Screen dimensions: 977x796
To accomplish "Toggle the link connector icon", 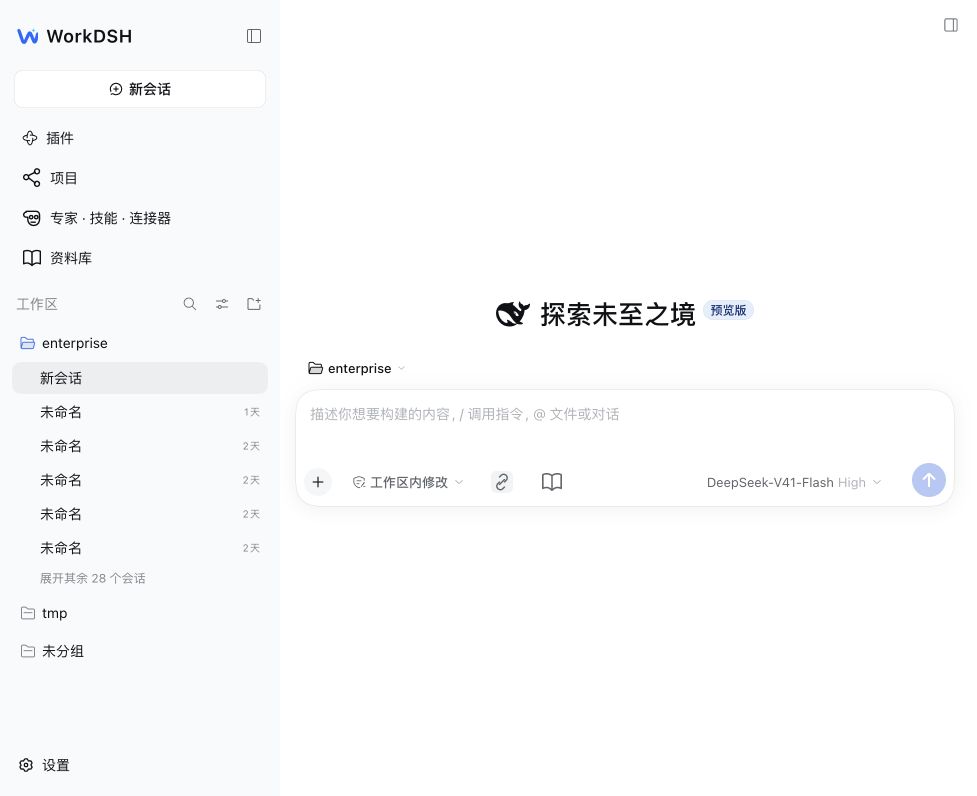I will point(502,482).
